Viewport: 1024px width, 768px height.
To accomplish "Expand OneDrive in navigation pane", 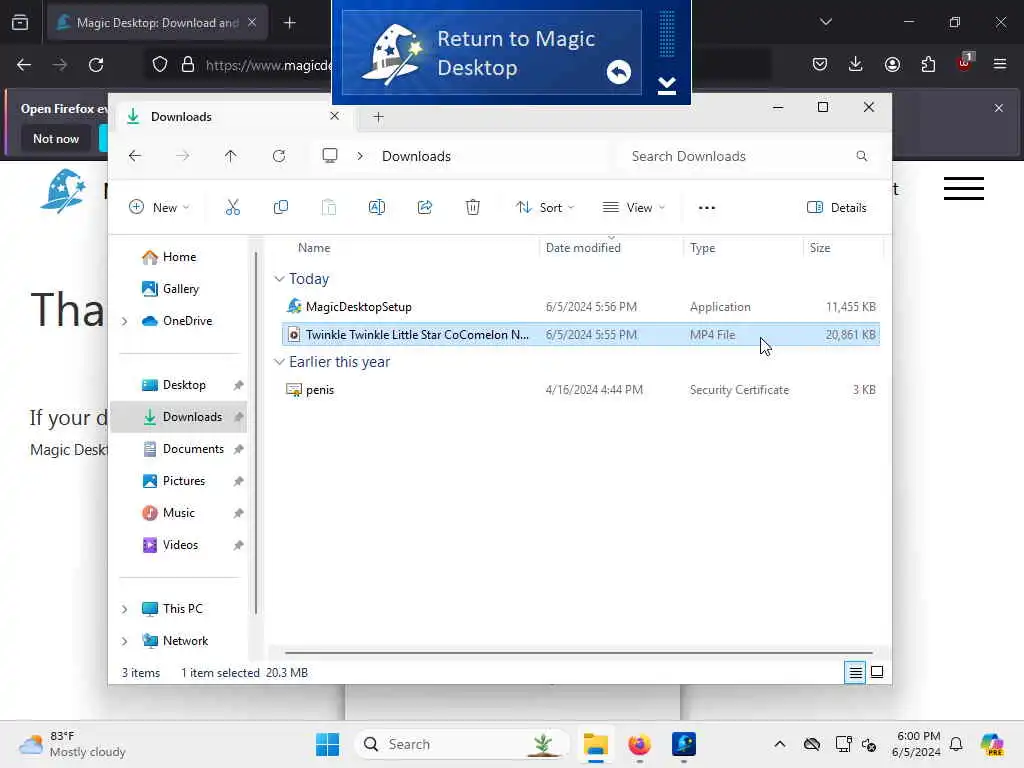I will click(124, 321).
